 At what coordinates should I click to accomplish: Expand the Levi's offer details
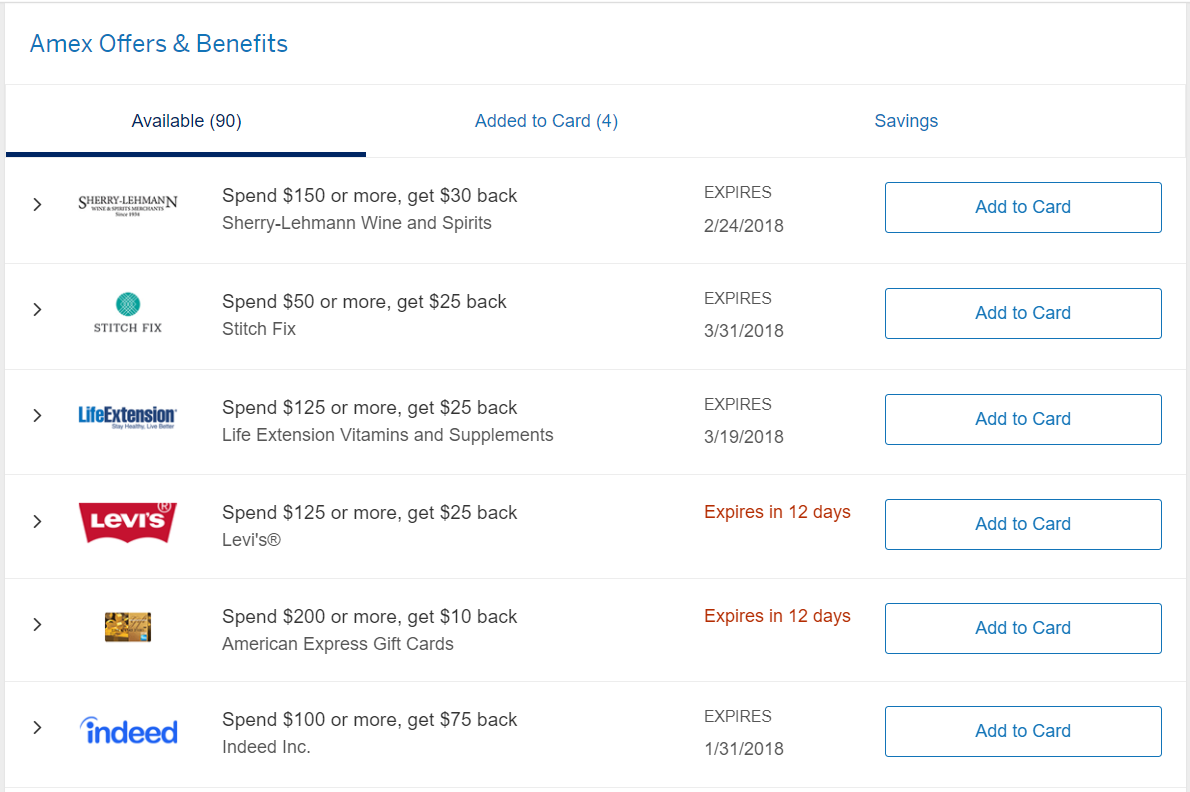[x=37, y=521]
